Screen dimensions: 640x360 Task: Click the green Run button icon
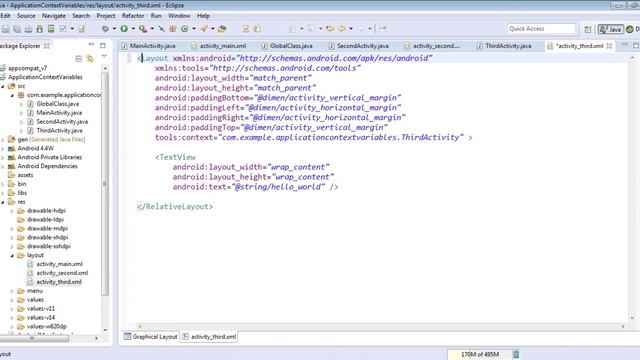pos(124,29)
